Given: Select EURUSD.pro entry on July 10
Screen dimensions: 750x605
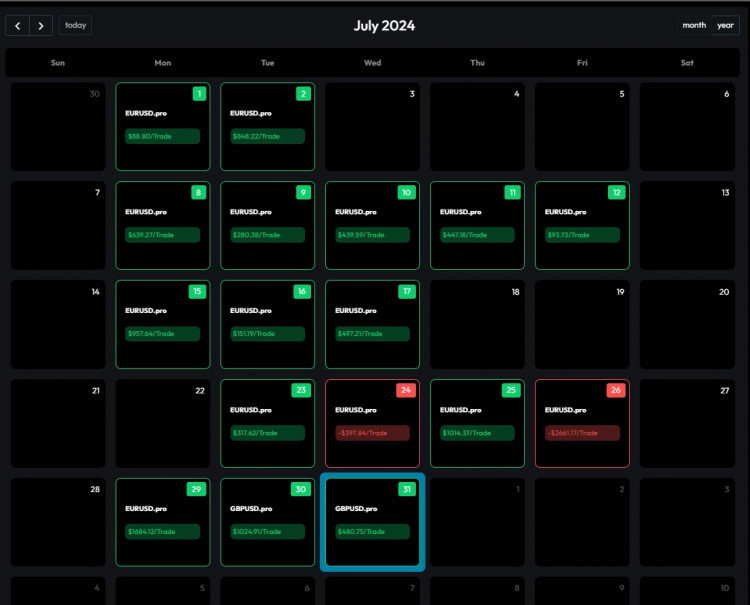Looking at the screenshot, I should (356, 212).
